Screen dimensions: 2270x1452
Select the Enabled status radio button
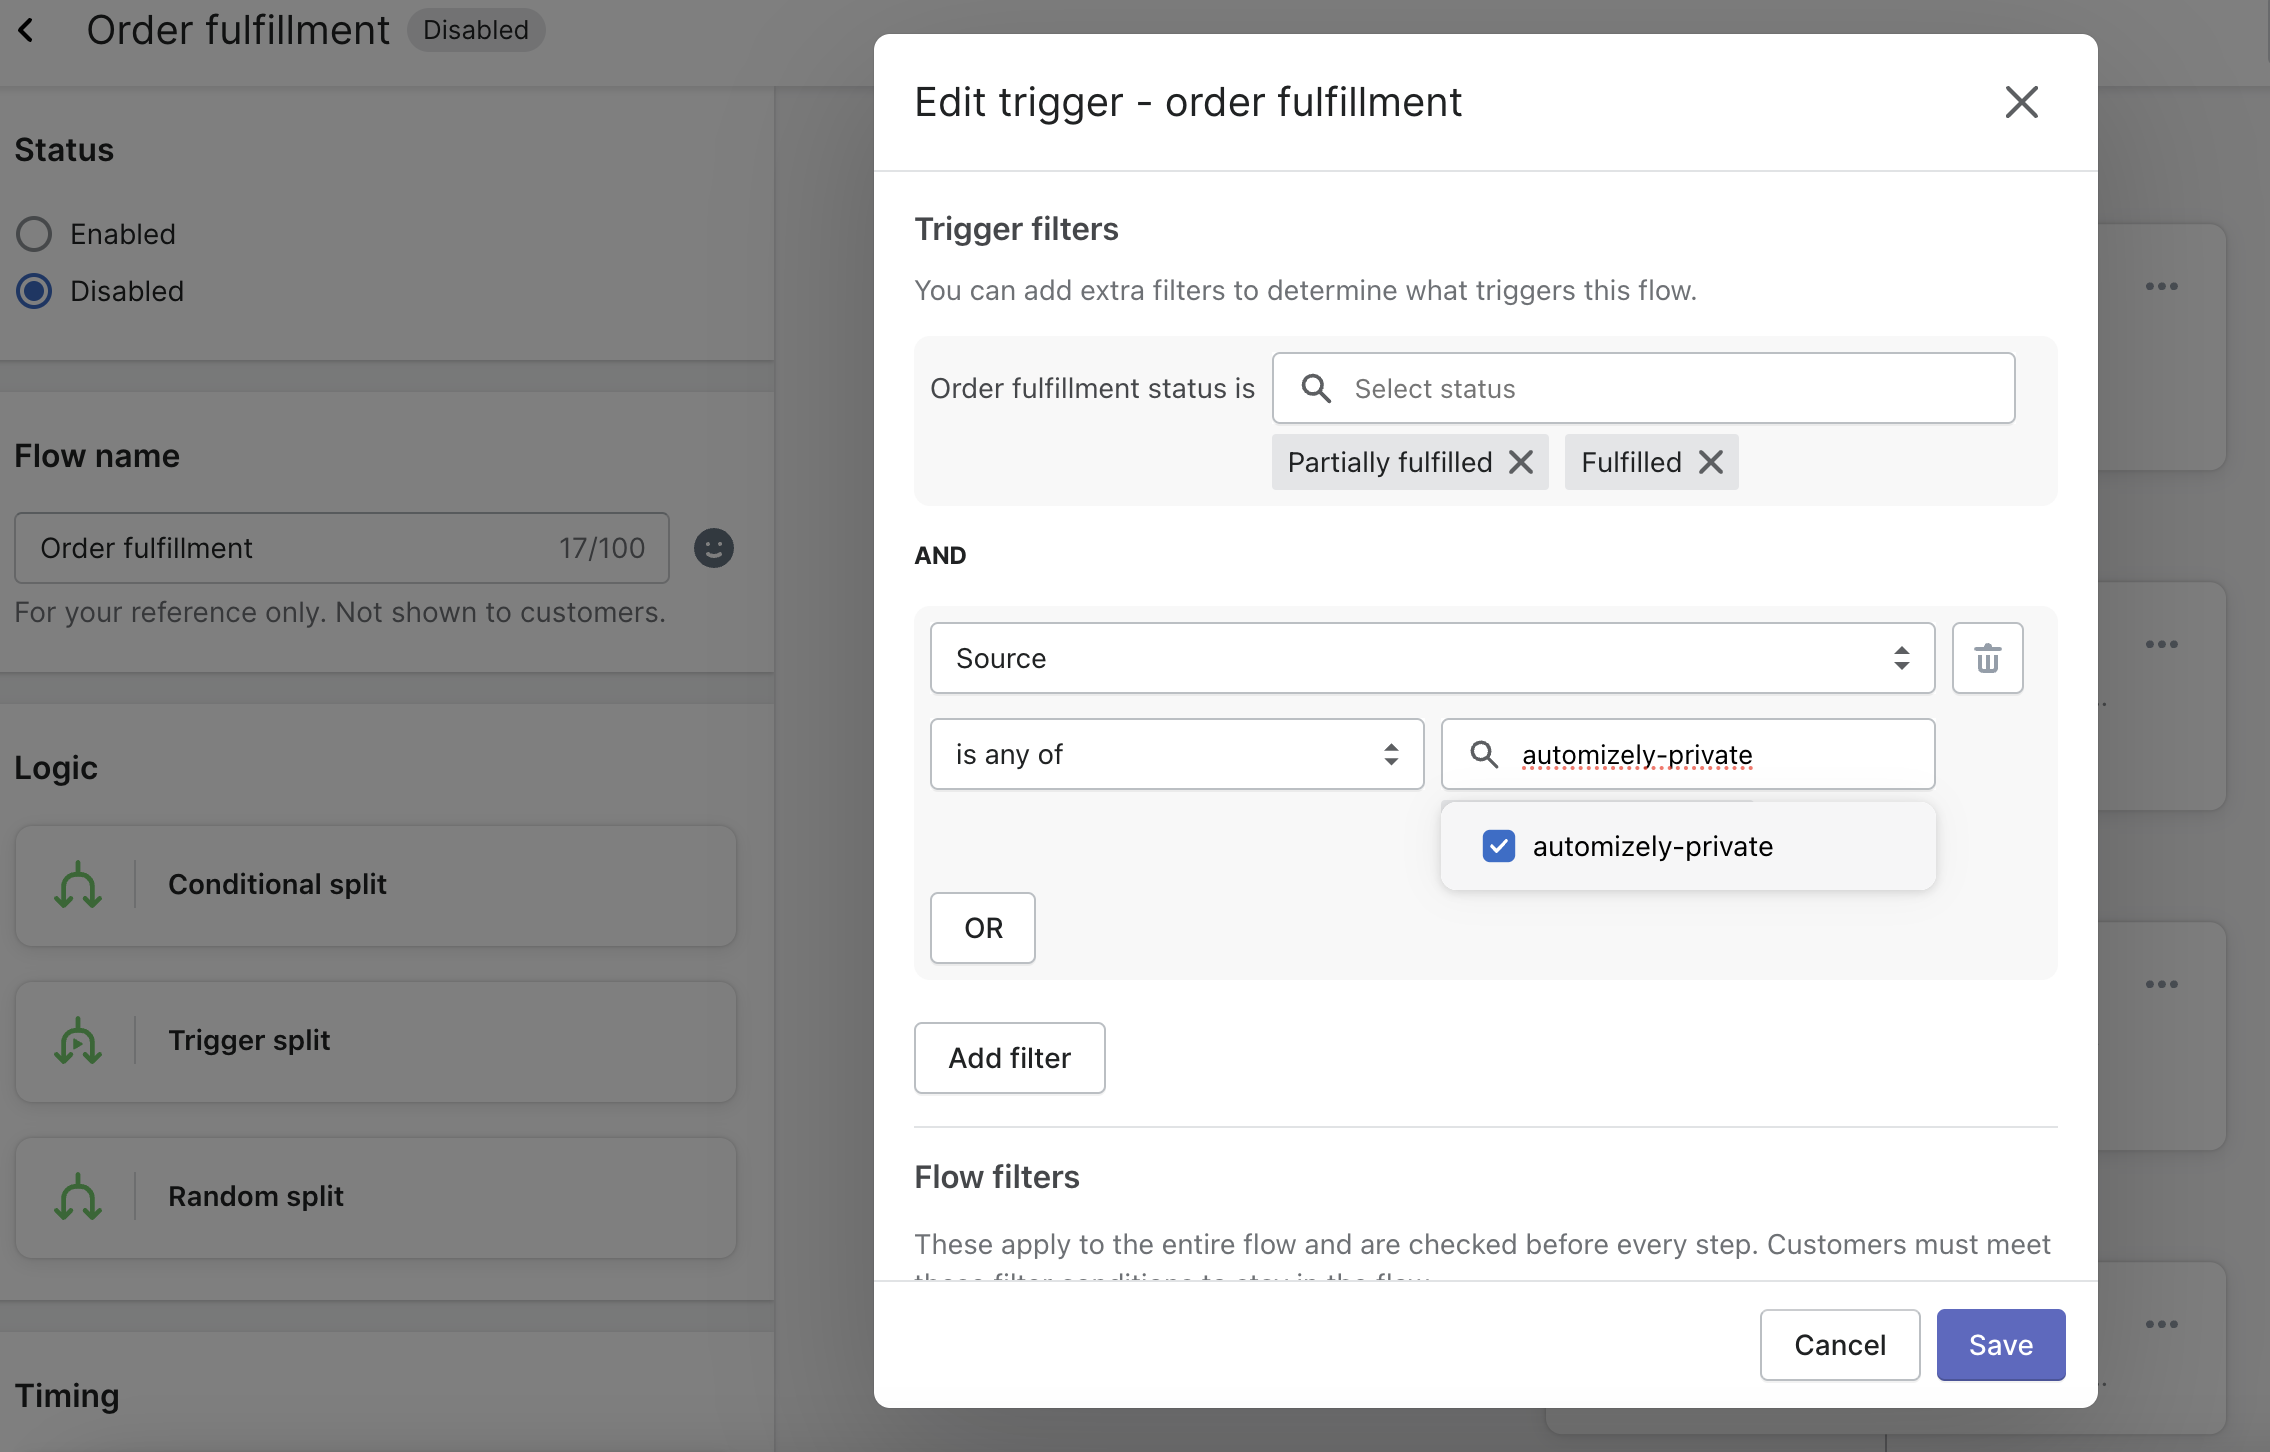(34, 234)
